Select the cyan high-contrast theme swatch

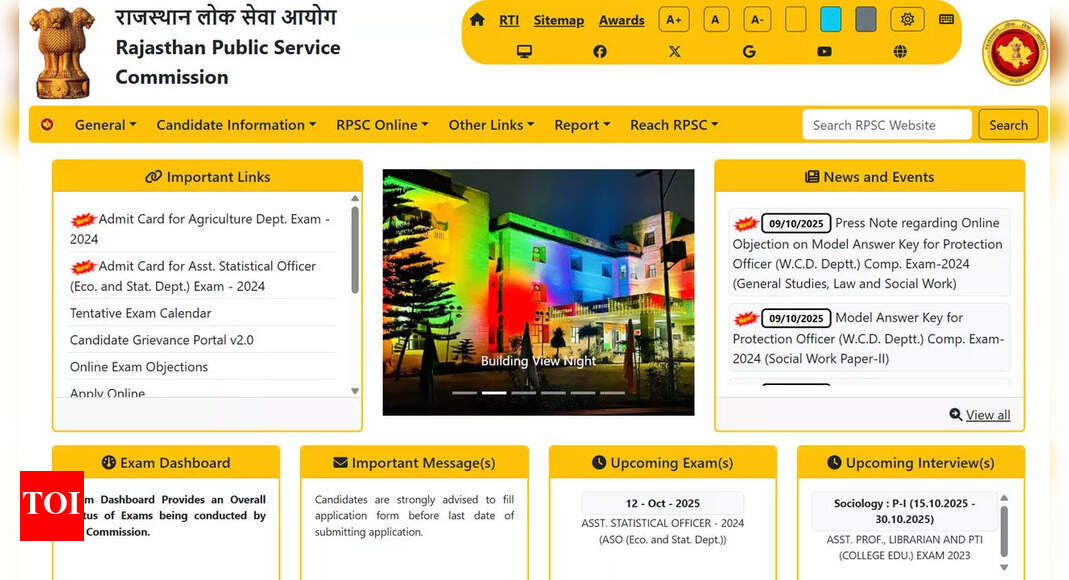click(x=831, y=18)
